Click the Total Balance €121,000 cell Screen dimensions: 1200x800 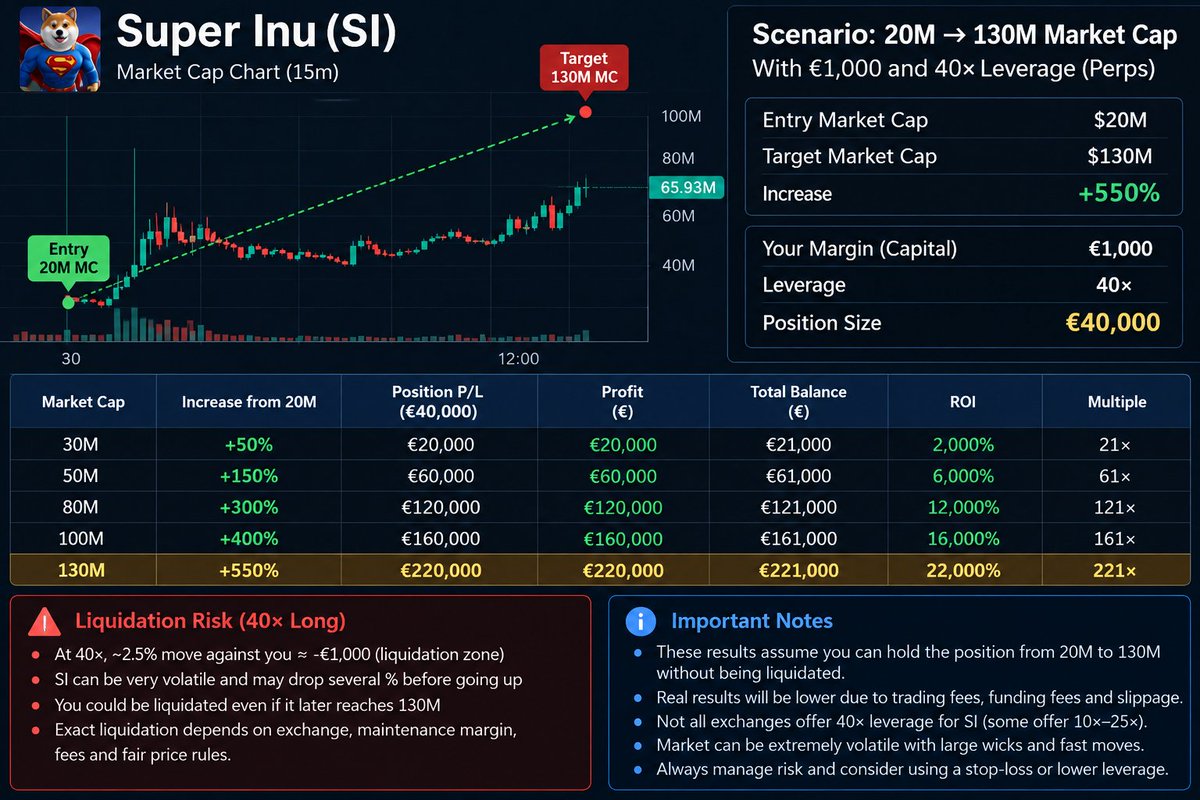tap(798, 507)
